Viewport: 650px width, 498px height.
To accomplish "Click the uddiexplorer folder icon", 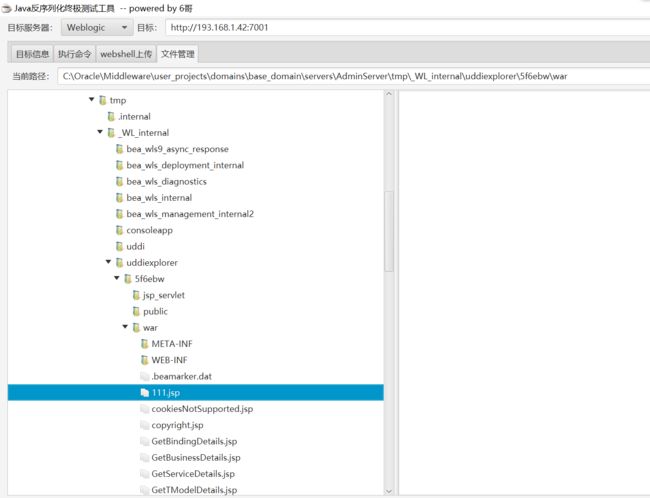I will 119,262.
